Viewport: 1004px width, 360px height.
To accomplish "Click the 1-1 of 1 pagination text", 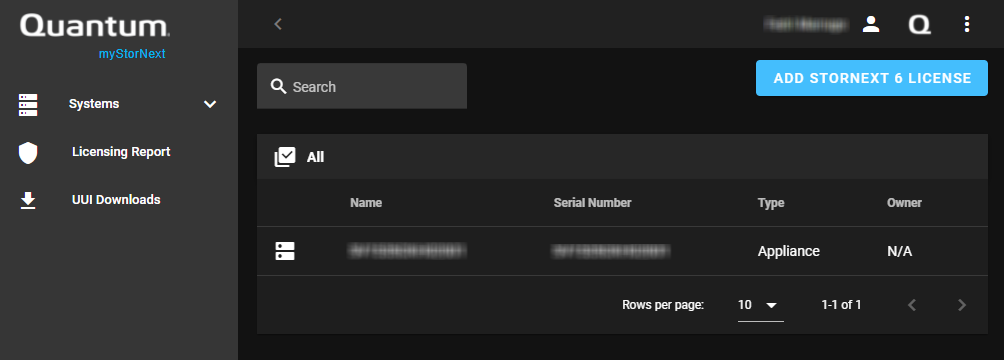I will point(841,305).
